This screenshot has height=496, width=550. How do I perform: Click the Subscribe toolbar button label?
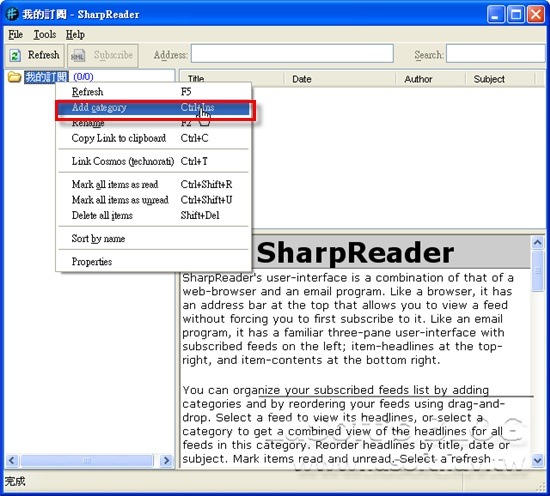113,55
